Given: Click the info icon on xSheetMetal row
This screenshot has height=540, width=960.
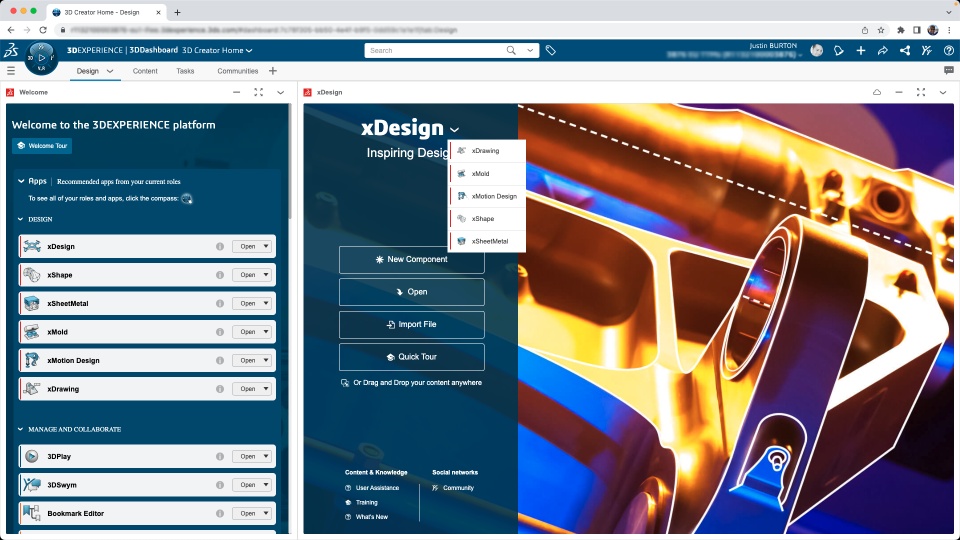Looking at the screenshot, I should click(x=220, y=304).
